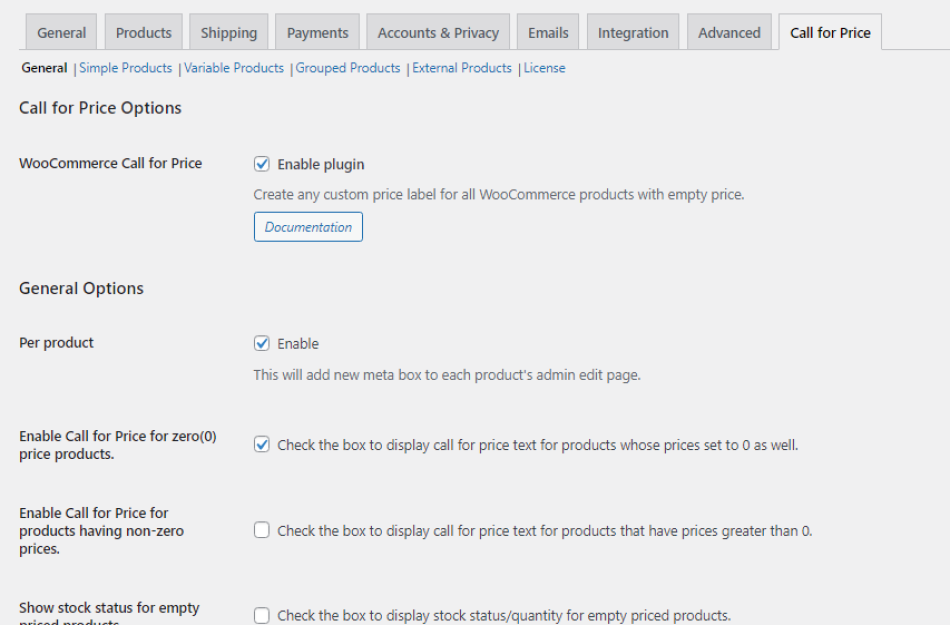Open the Accounts & Privacy tab

[x=437, y=32]
